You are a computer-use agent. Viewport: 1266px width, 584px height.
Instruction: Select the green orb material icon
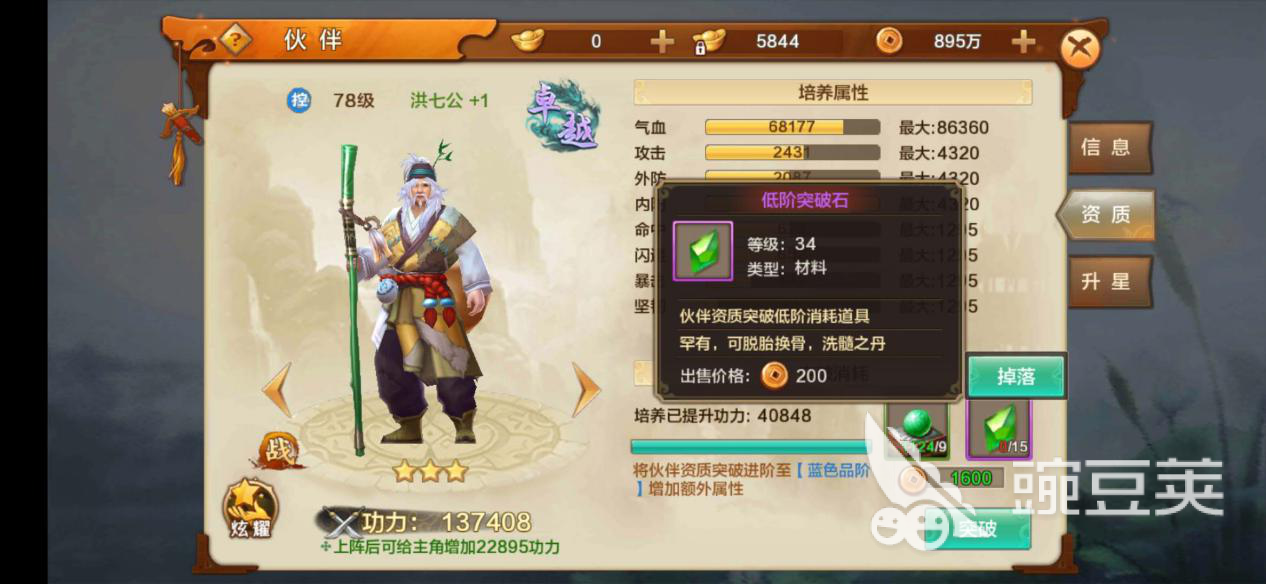(917, 427)
